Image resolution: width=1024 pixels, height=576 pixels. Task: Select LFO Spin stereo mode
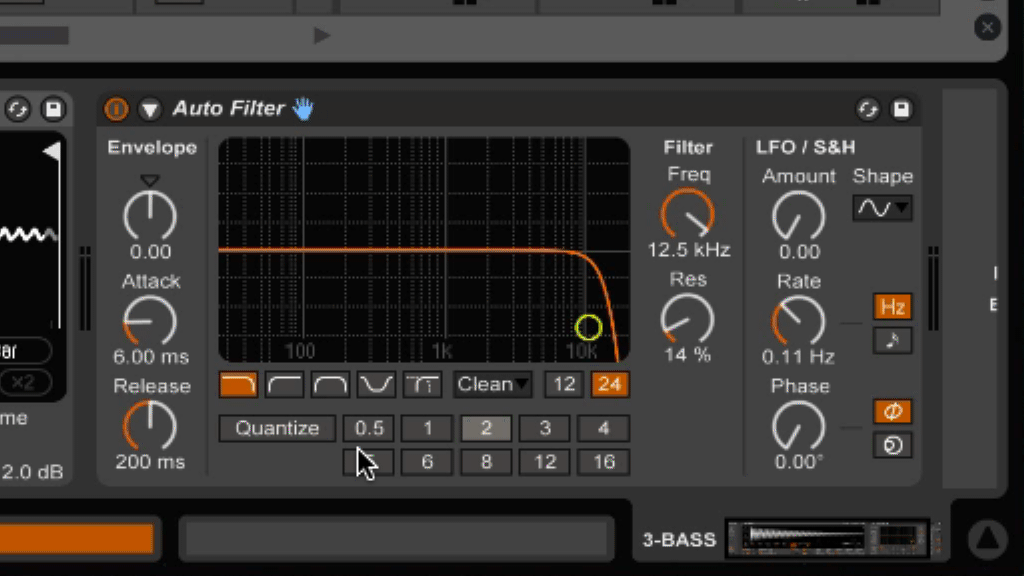pos(892,445)
